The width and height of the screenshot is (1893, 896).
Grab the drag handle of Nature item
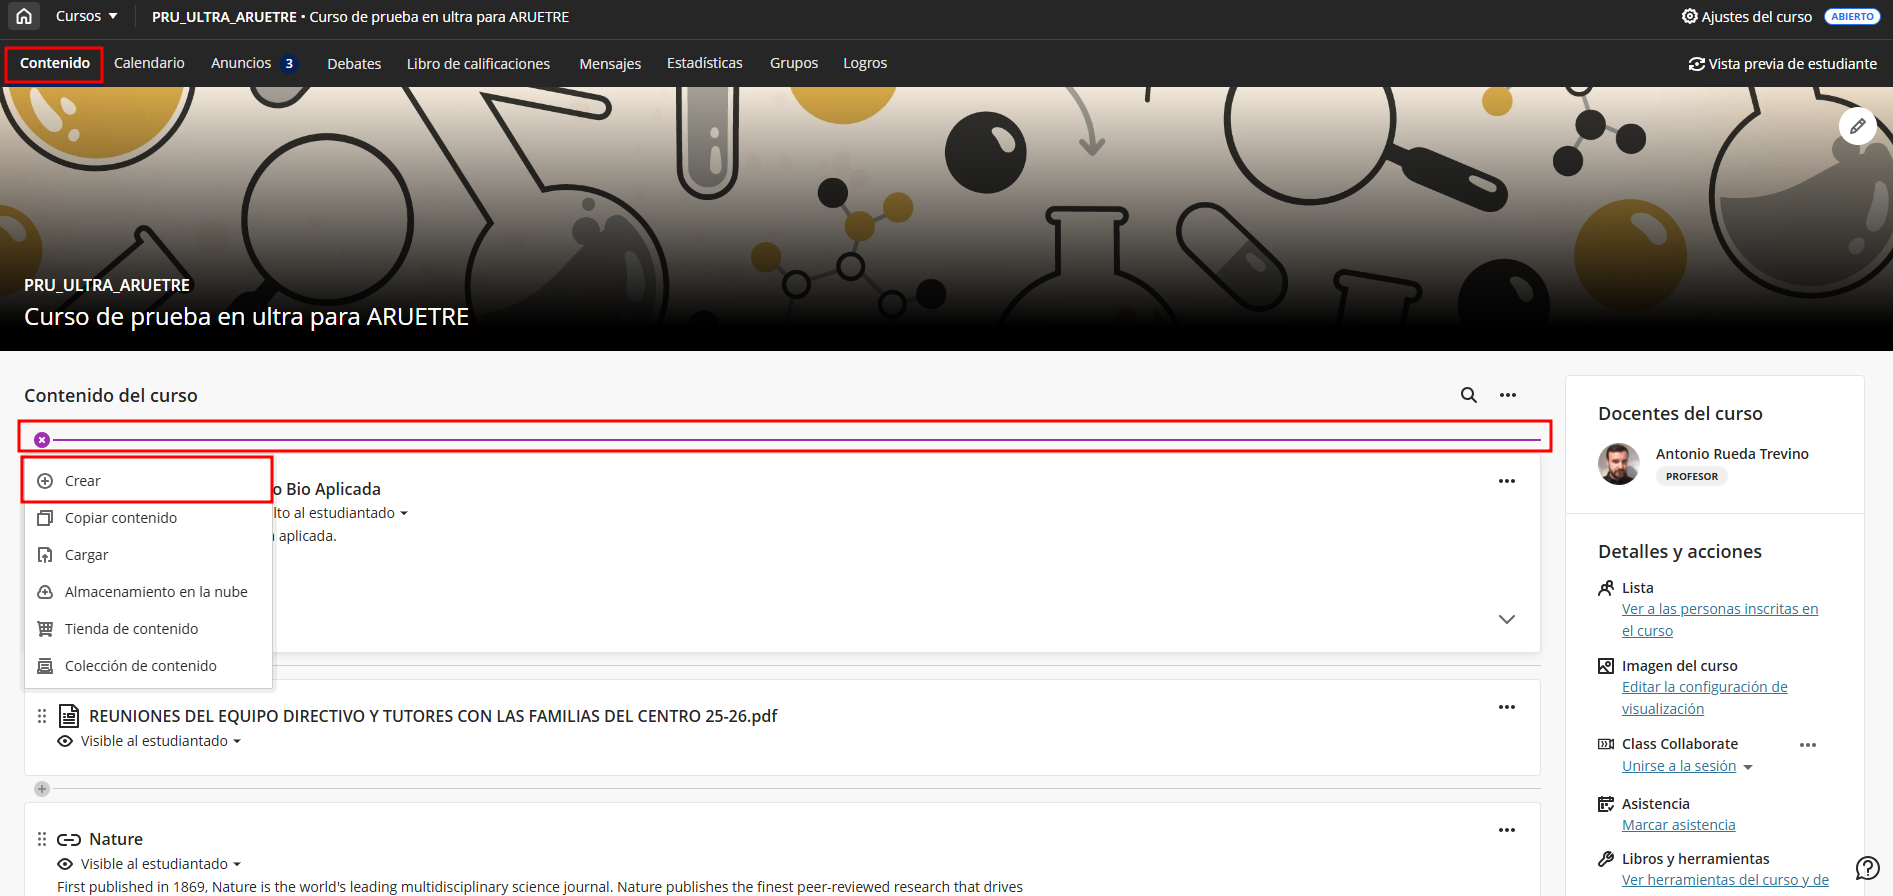42,839
